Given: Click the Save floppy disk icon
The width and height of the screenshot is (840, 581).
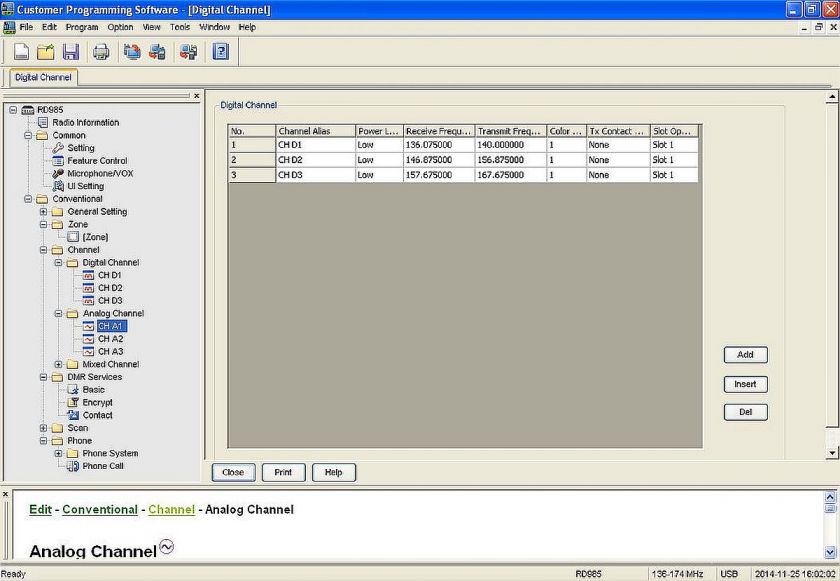Looking at the screenshot, I should 71,51.
